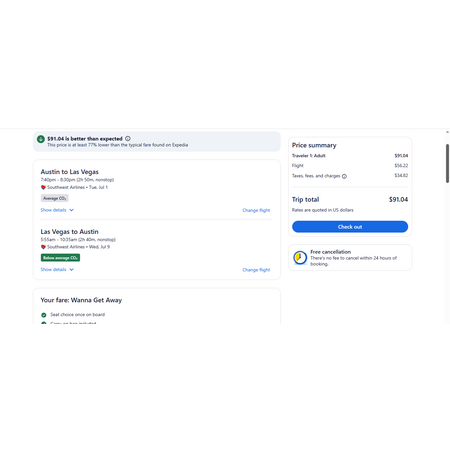The image size is (450, 450).
Task: Click the free cancellation clock icon
Action: pyautogui.click(x=300, y=258)
